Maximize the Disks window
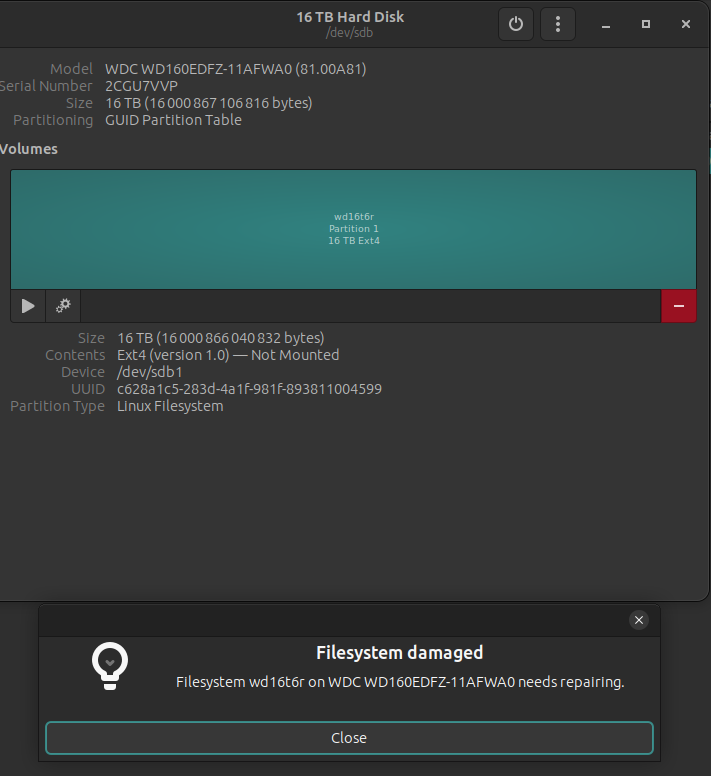 [646, 23]
